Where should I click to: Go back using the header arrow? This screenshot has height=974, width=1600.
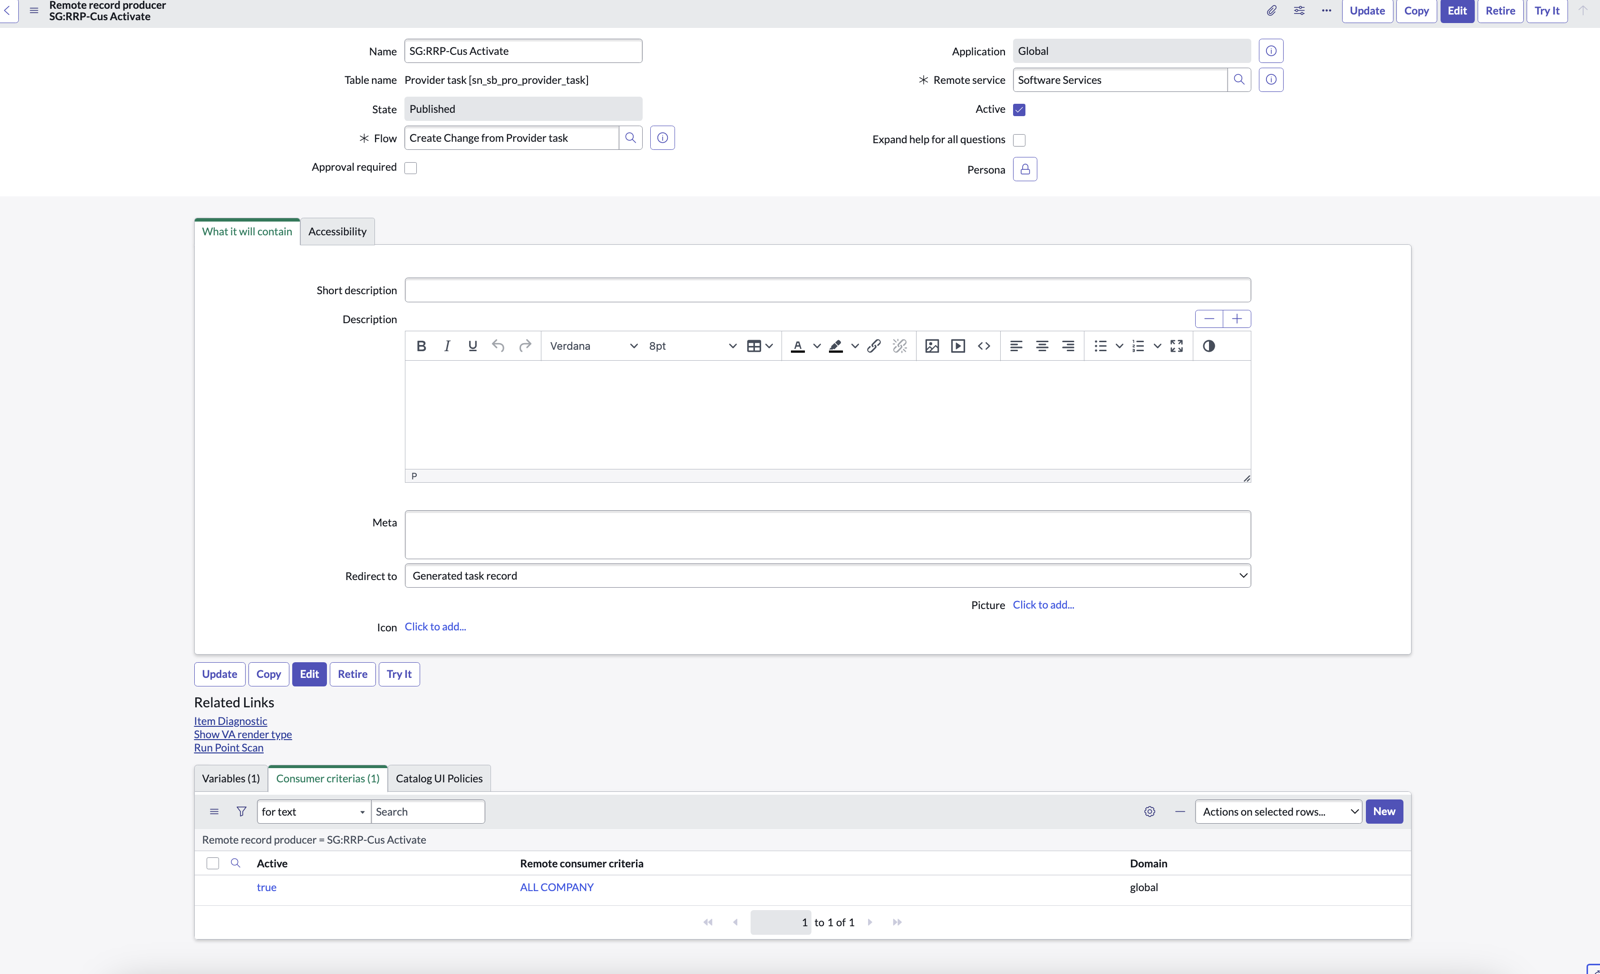point(8,10)
